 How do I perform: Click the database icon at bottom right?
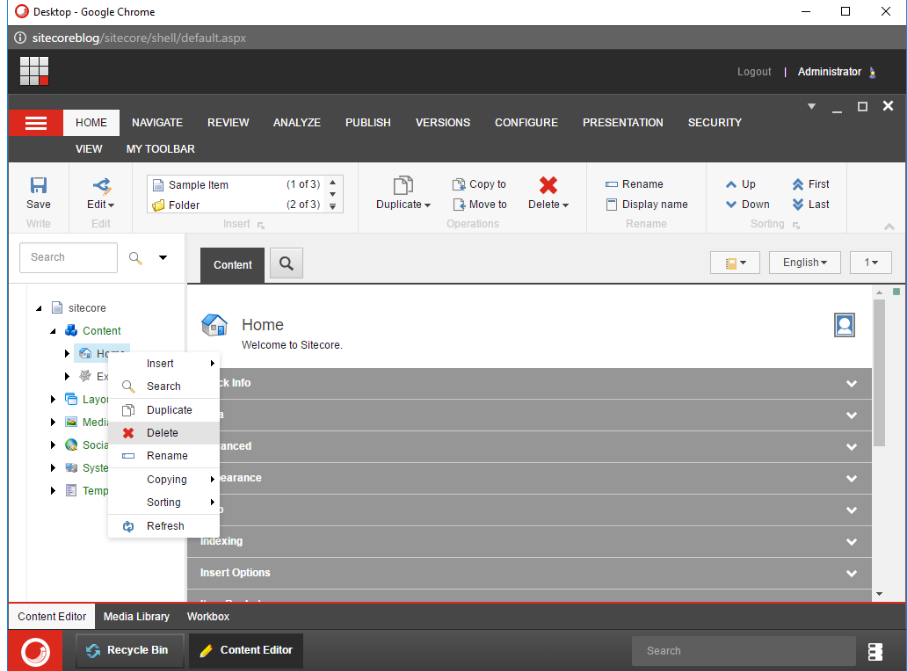pyautogui.click(x=875, y=651)
